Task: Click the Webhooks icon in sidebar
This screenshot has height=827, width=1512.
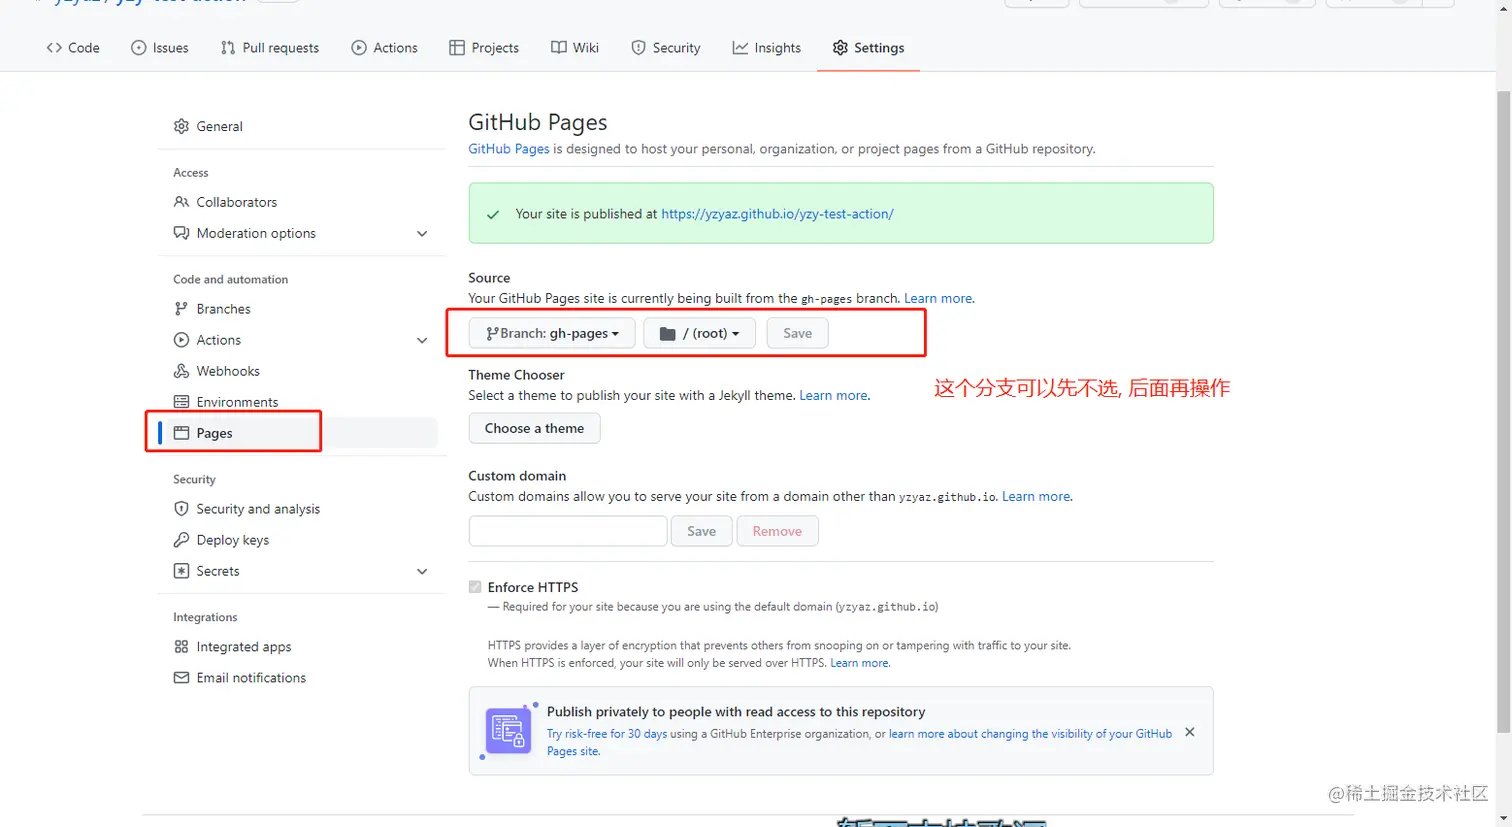Action: coord(181,371)
